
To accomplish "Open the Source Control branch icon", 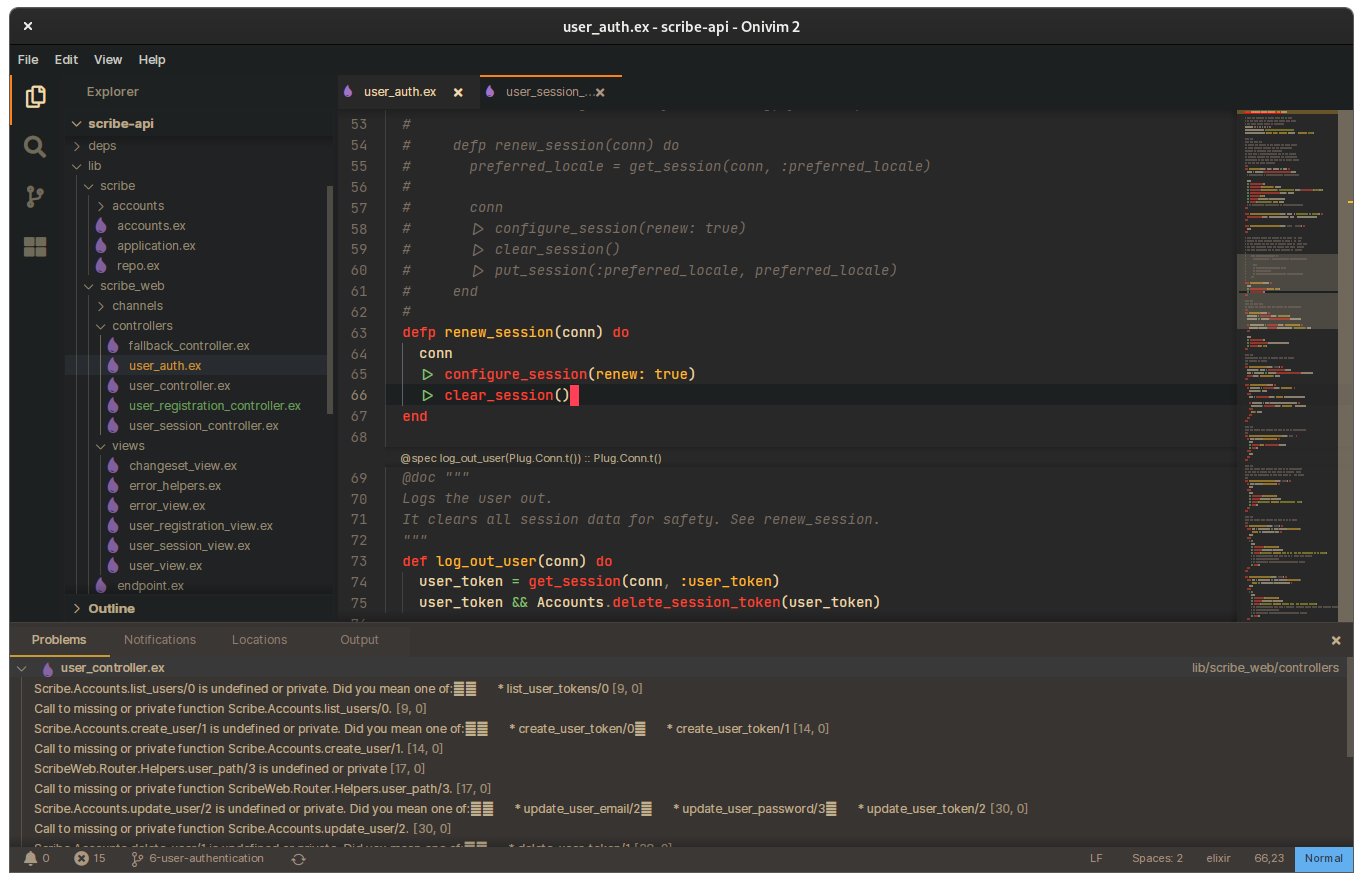I will tap(35, 197).
